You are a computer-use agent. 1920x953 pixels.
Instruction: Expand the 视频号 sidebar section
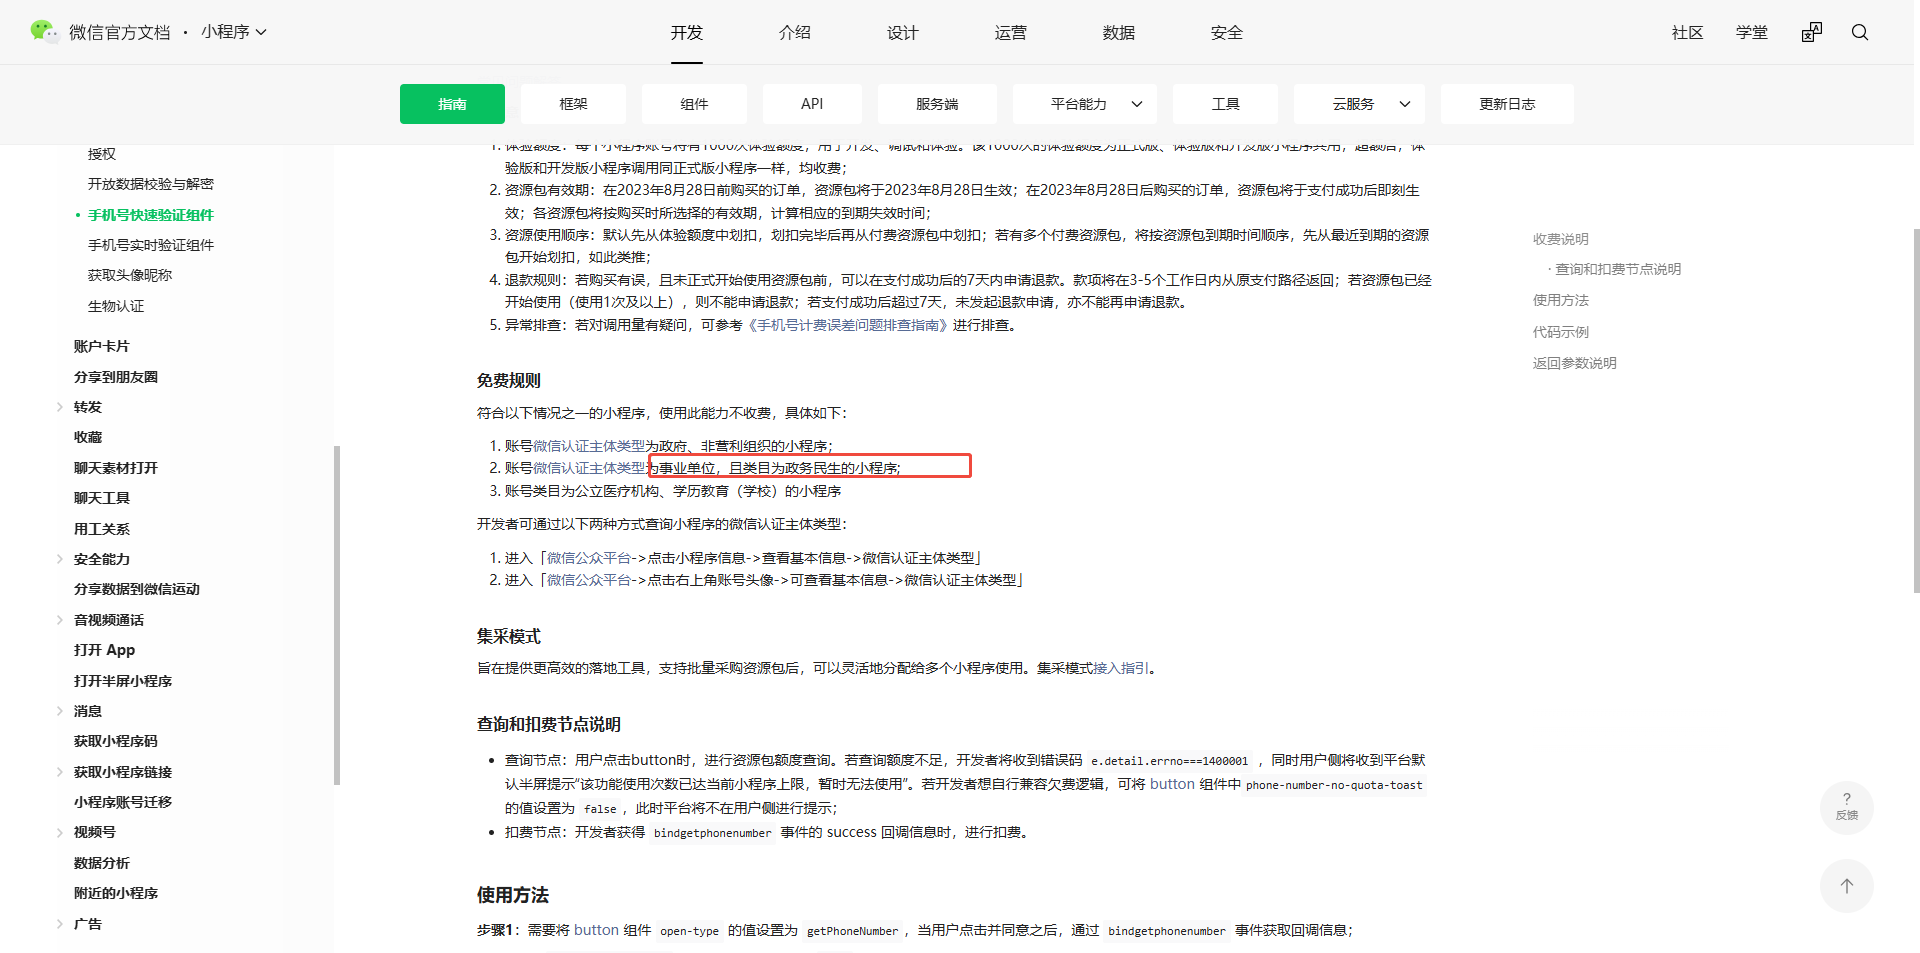(x=60, y=832)
